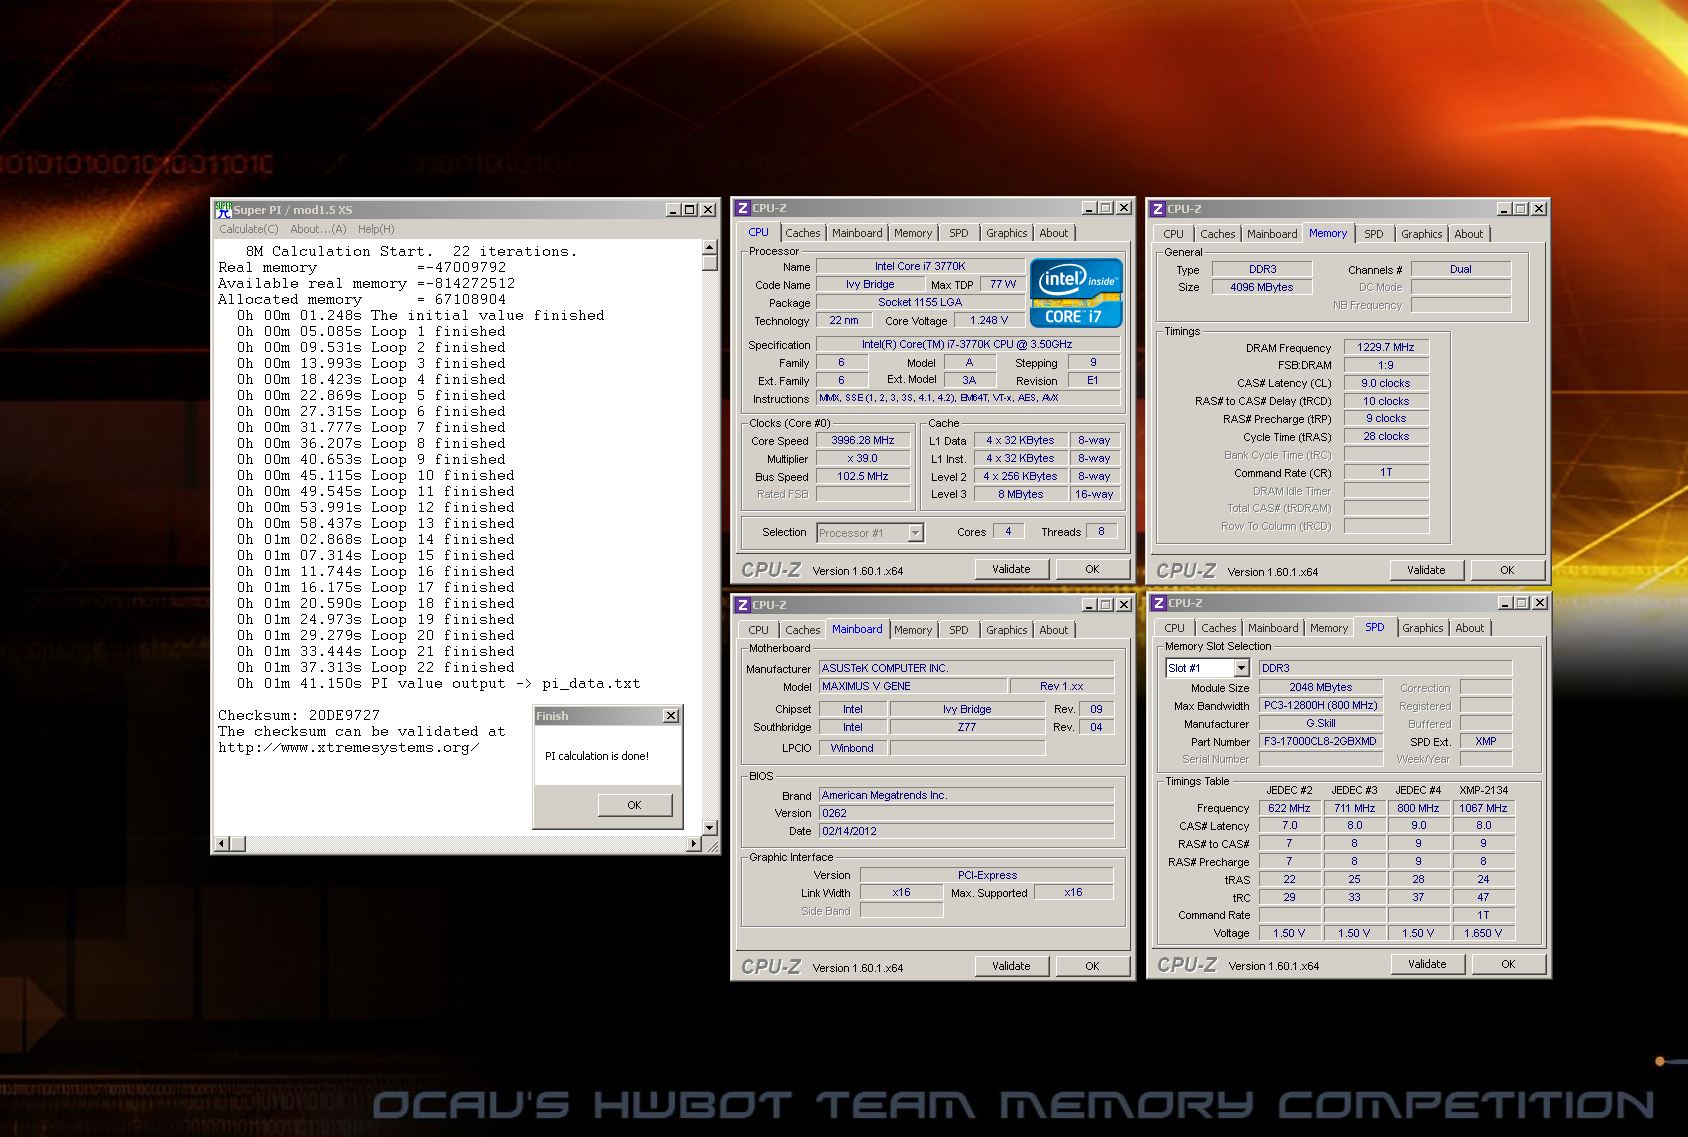
Task: Select Mainboard tab in the SPD CPU-Z window
Action: [x=1273, y=628]
